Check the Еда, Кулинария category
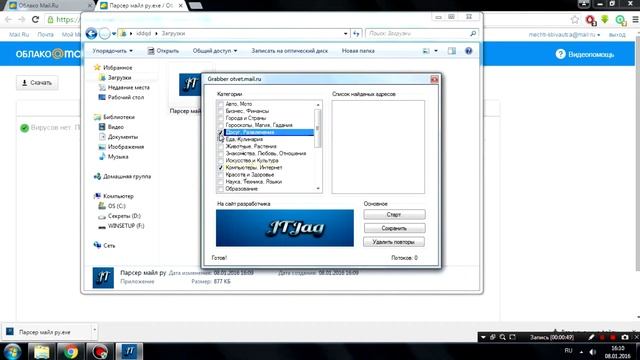Image resolution: width=640 pixels, height=360 pixels. (220, 139)
